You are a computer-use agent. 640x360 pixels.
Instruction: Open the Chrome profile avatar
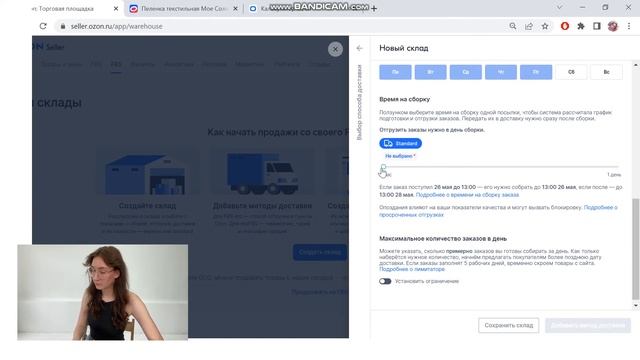613,26
